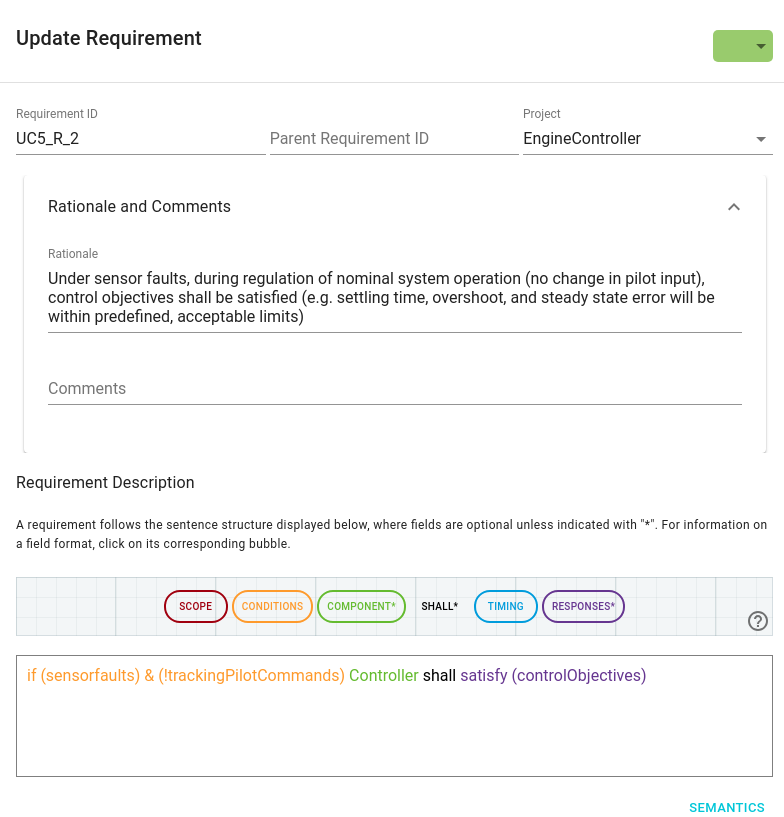
Task: Click the help question mark icon
Action: tap(758, 621)
